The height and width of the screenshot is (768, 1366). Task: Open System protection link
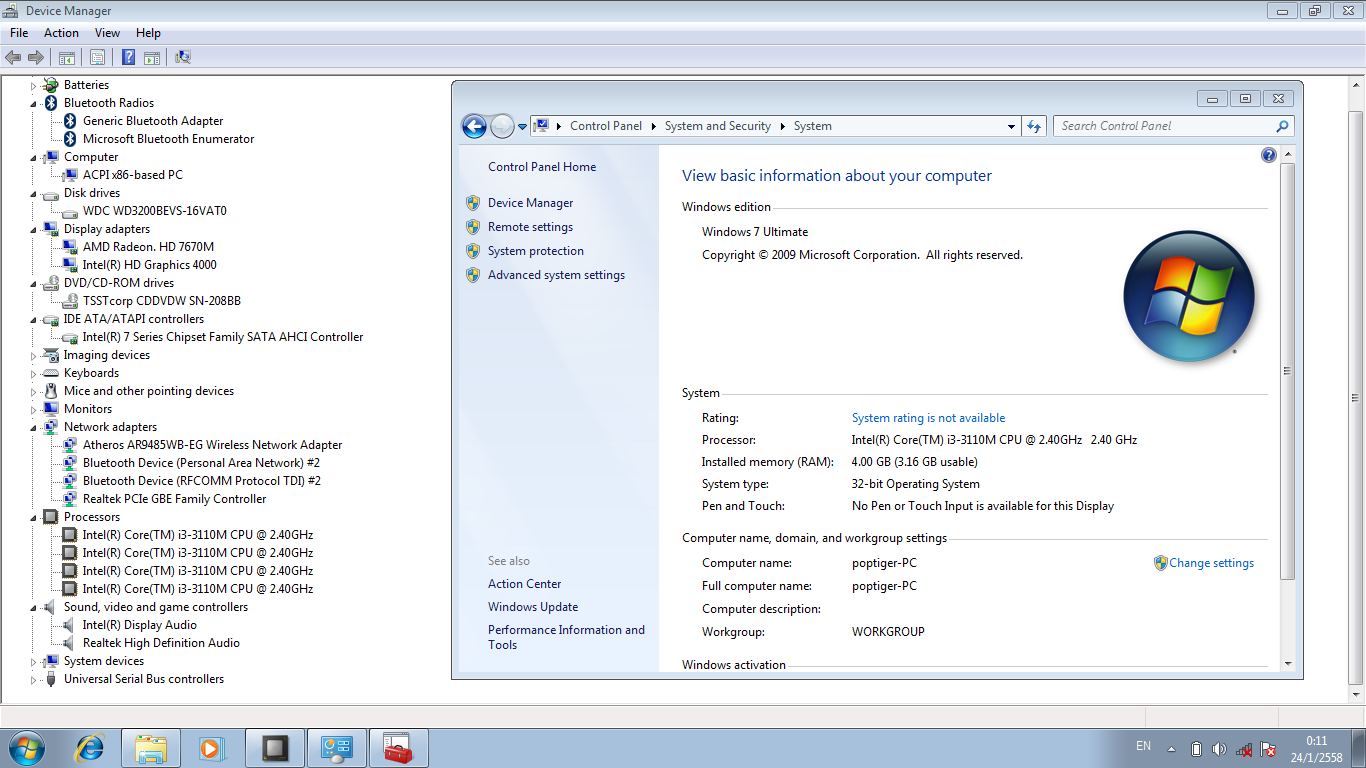[536, 251]
